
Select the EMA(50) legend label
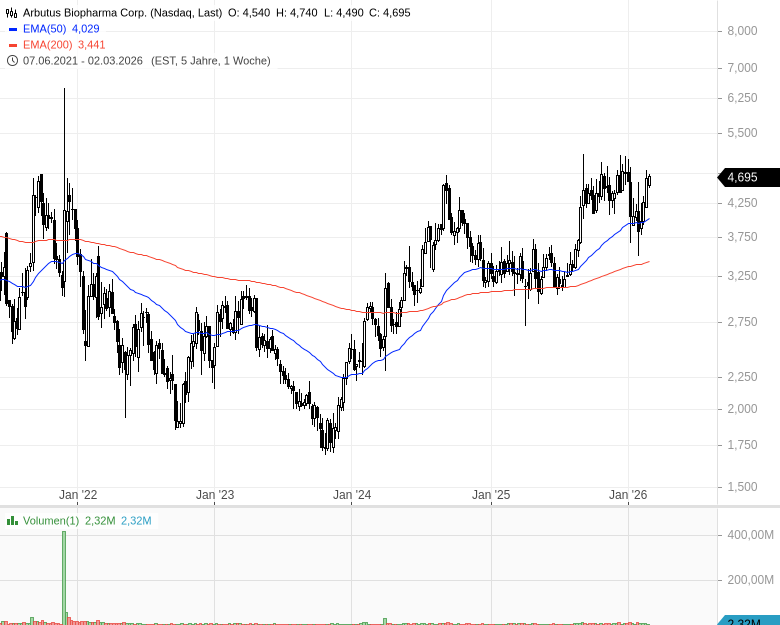click(44, 29)
